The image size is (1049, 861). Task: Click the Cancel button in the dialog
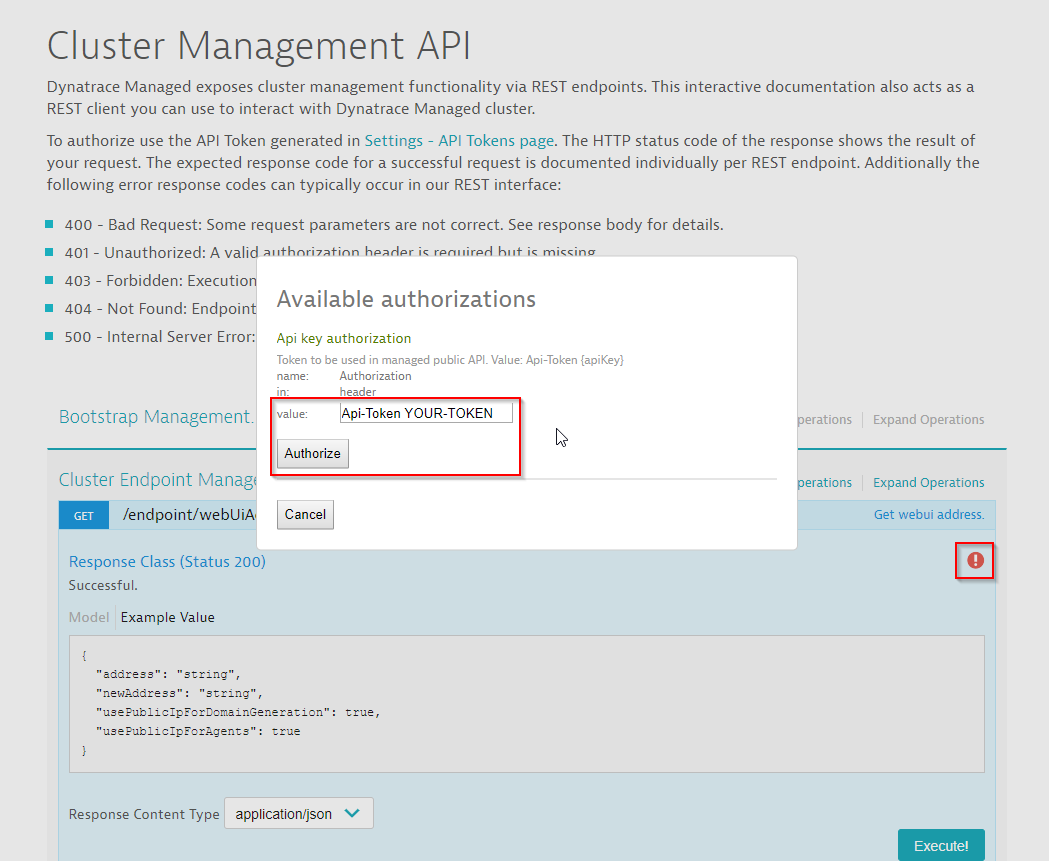point(305,514)
